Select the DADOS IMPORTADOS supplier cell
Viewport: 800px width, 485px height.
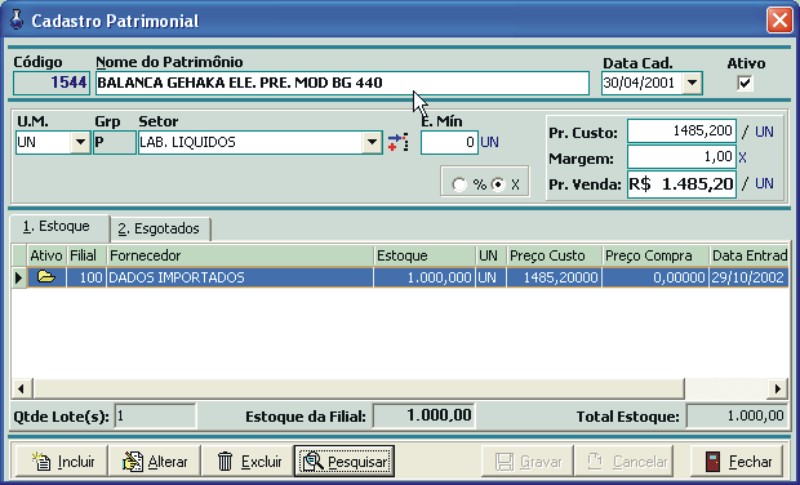(240, 277)
